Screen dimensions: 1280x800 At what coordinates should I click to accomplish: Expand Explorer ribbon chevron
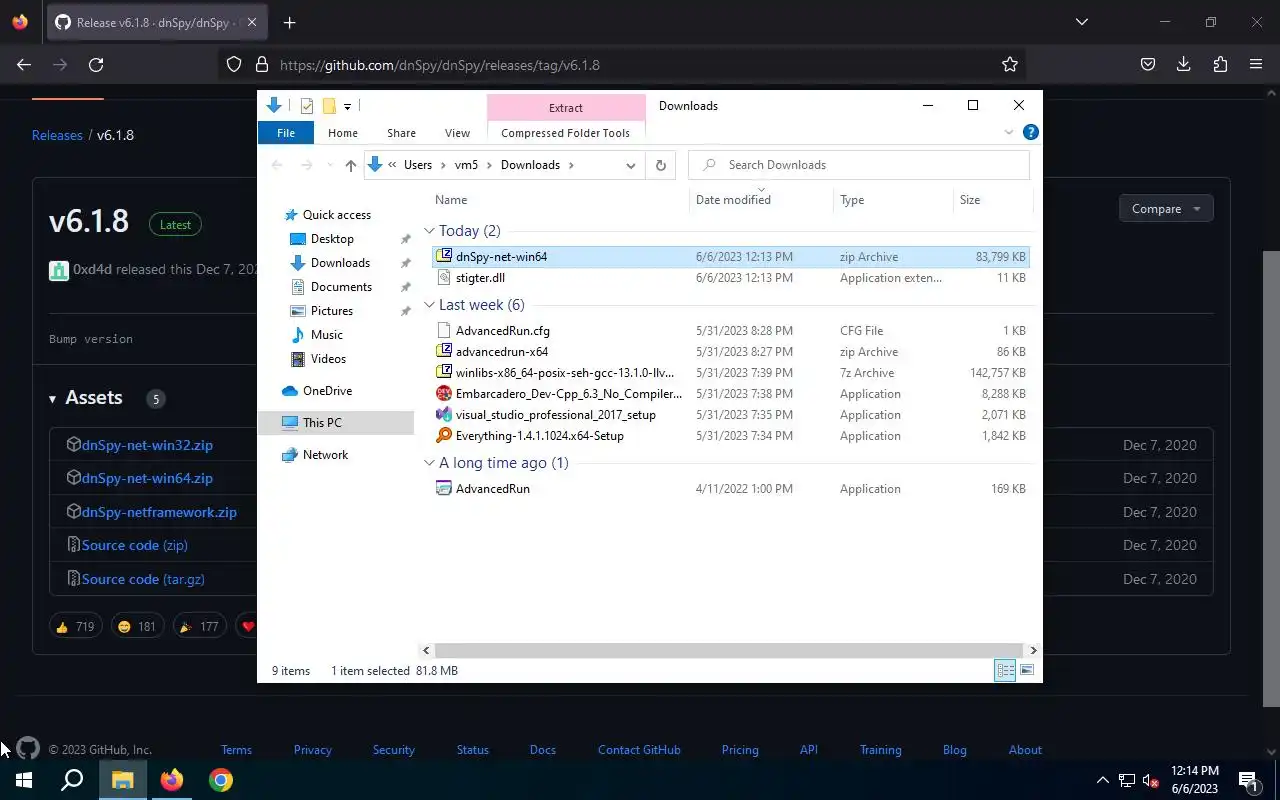tap(1008, 132)
